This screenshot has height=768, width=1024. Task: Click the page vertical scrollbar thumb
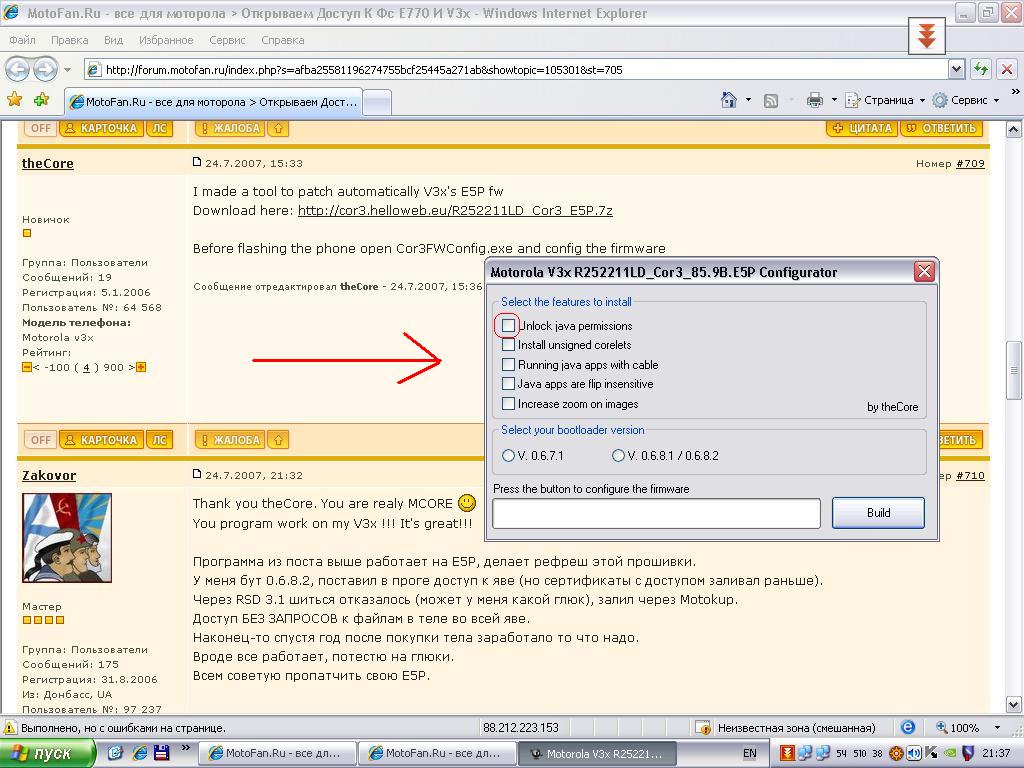tap(1014, 370)
